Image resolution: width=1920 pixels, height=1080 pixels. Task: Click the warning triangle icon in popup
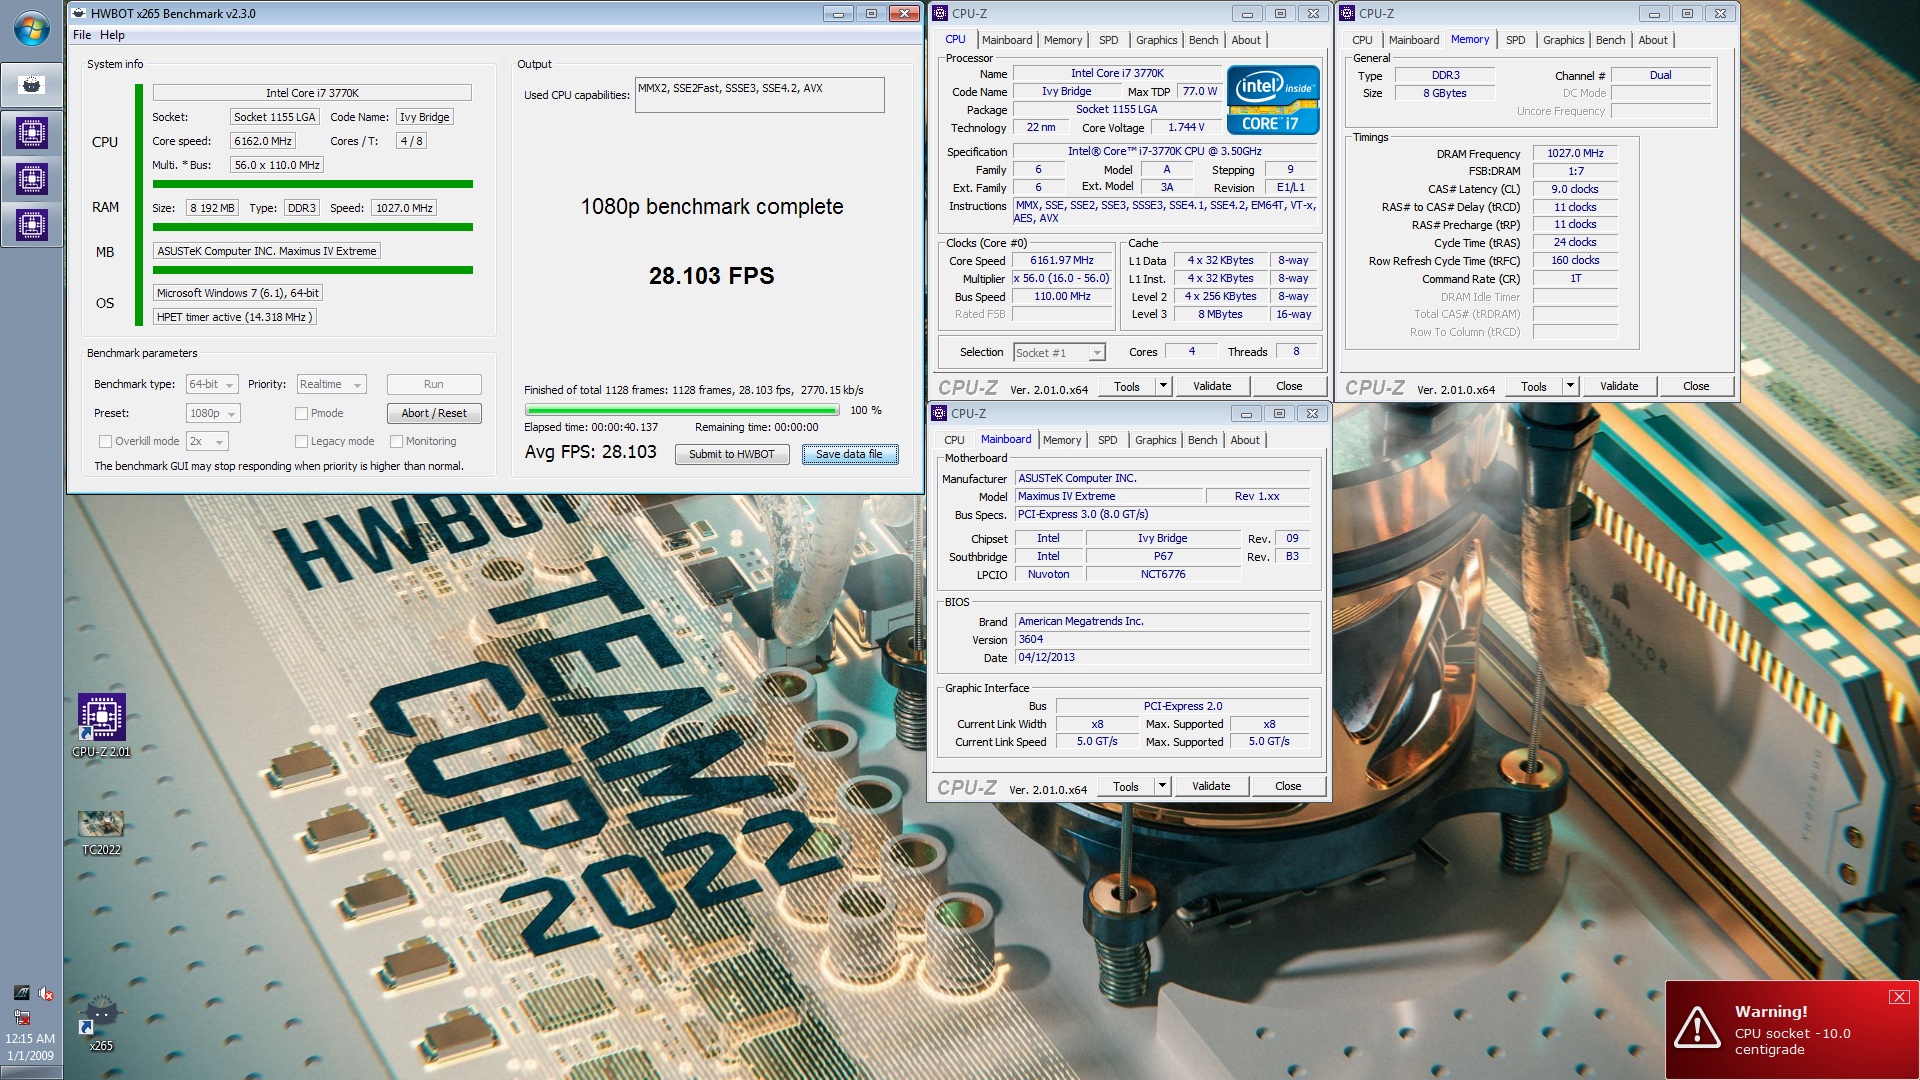pyautogui.click(x=1697, y=1028)
